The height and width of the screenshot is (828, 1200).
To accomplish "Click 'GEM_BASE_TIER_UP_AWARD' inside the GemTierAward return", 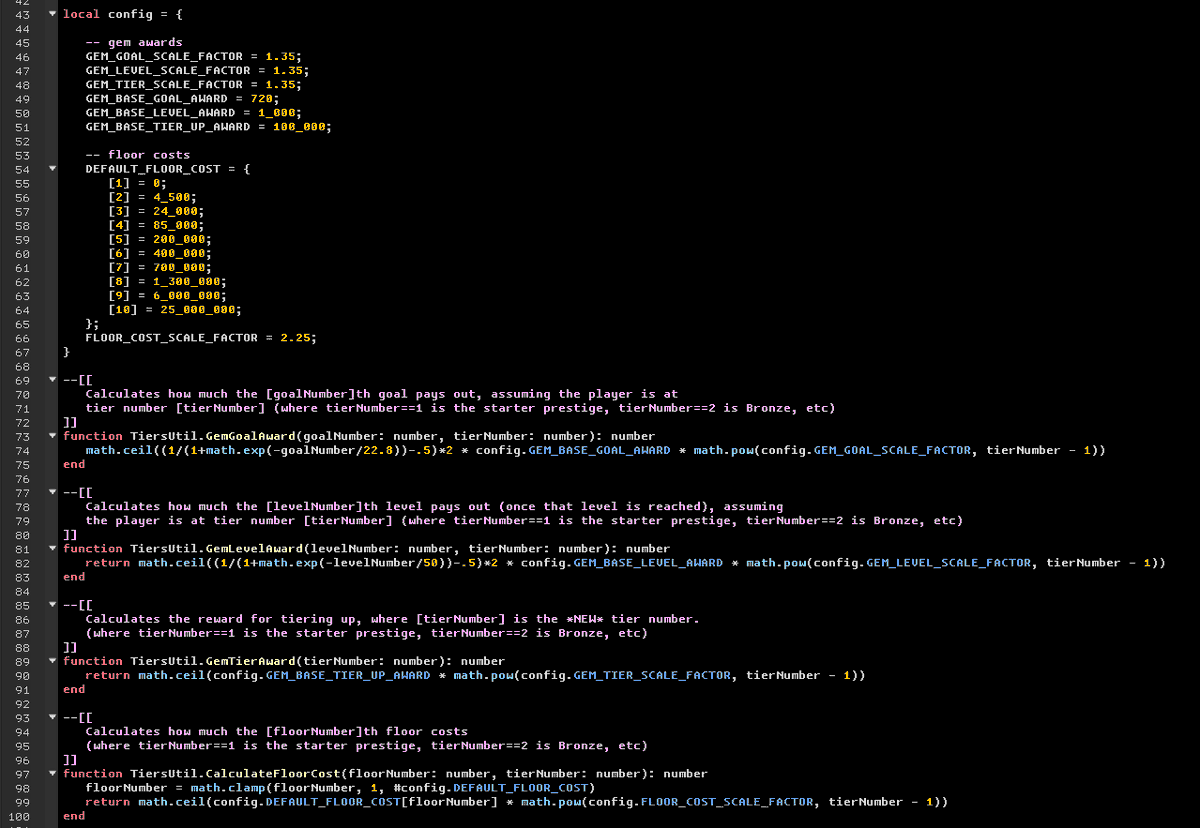I will click(348, 675).
